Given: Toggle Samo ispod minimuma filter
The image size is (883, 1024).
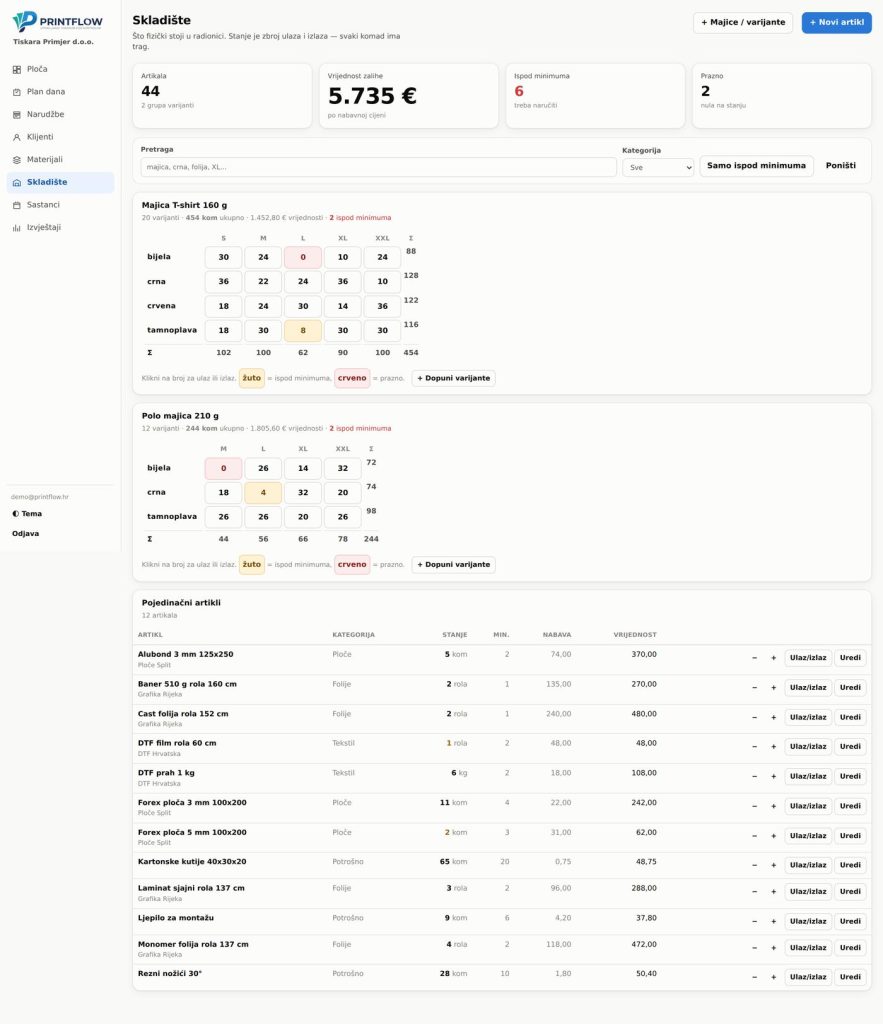Looking at the screenshot, I should [x=756, y=166].
